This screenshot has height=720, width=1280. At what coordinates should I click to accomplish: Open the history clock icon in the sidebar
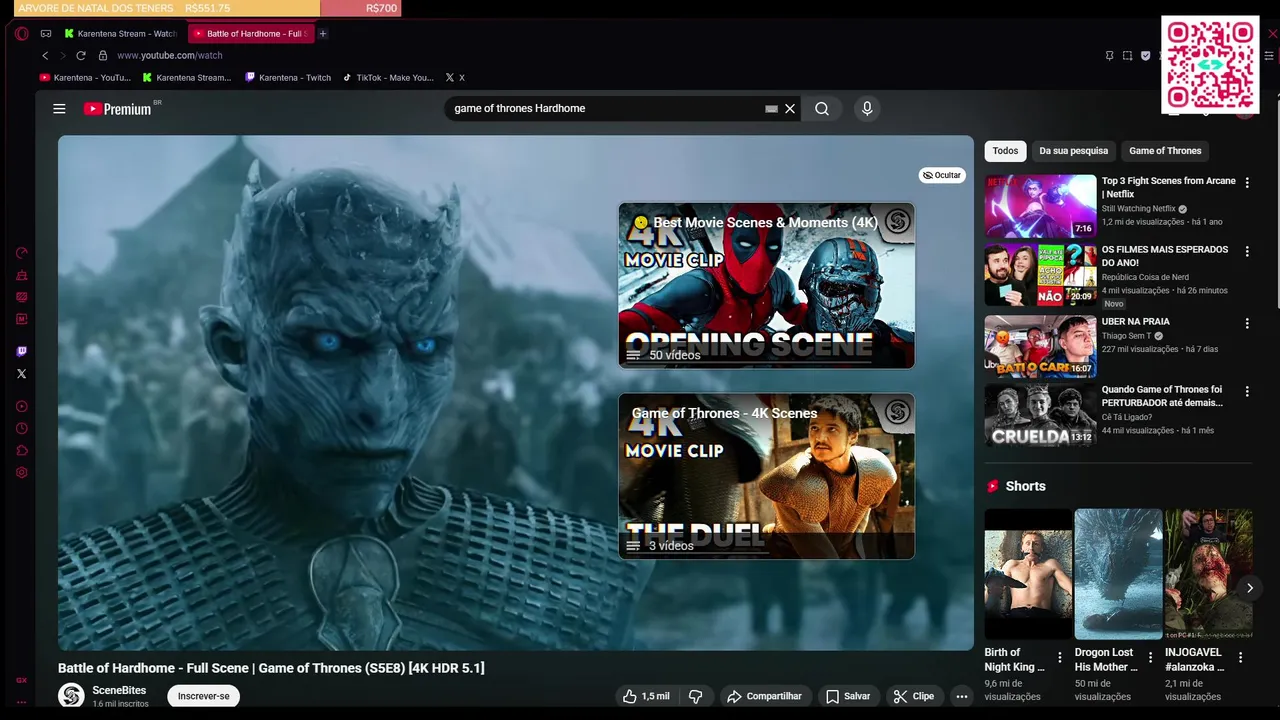tap(22, 428)
